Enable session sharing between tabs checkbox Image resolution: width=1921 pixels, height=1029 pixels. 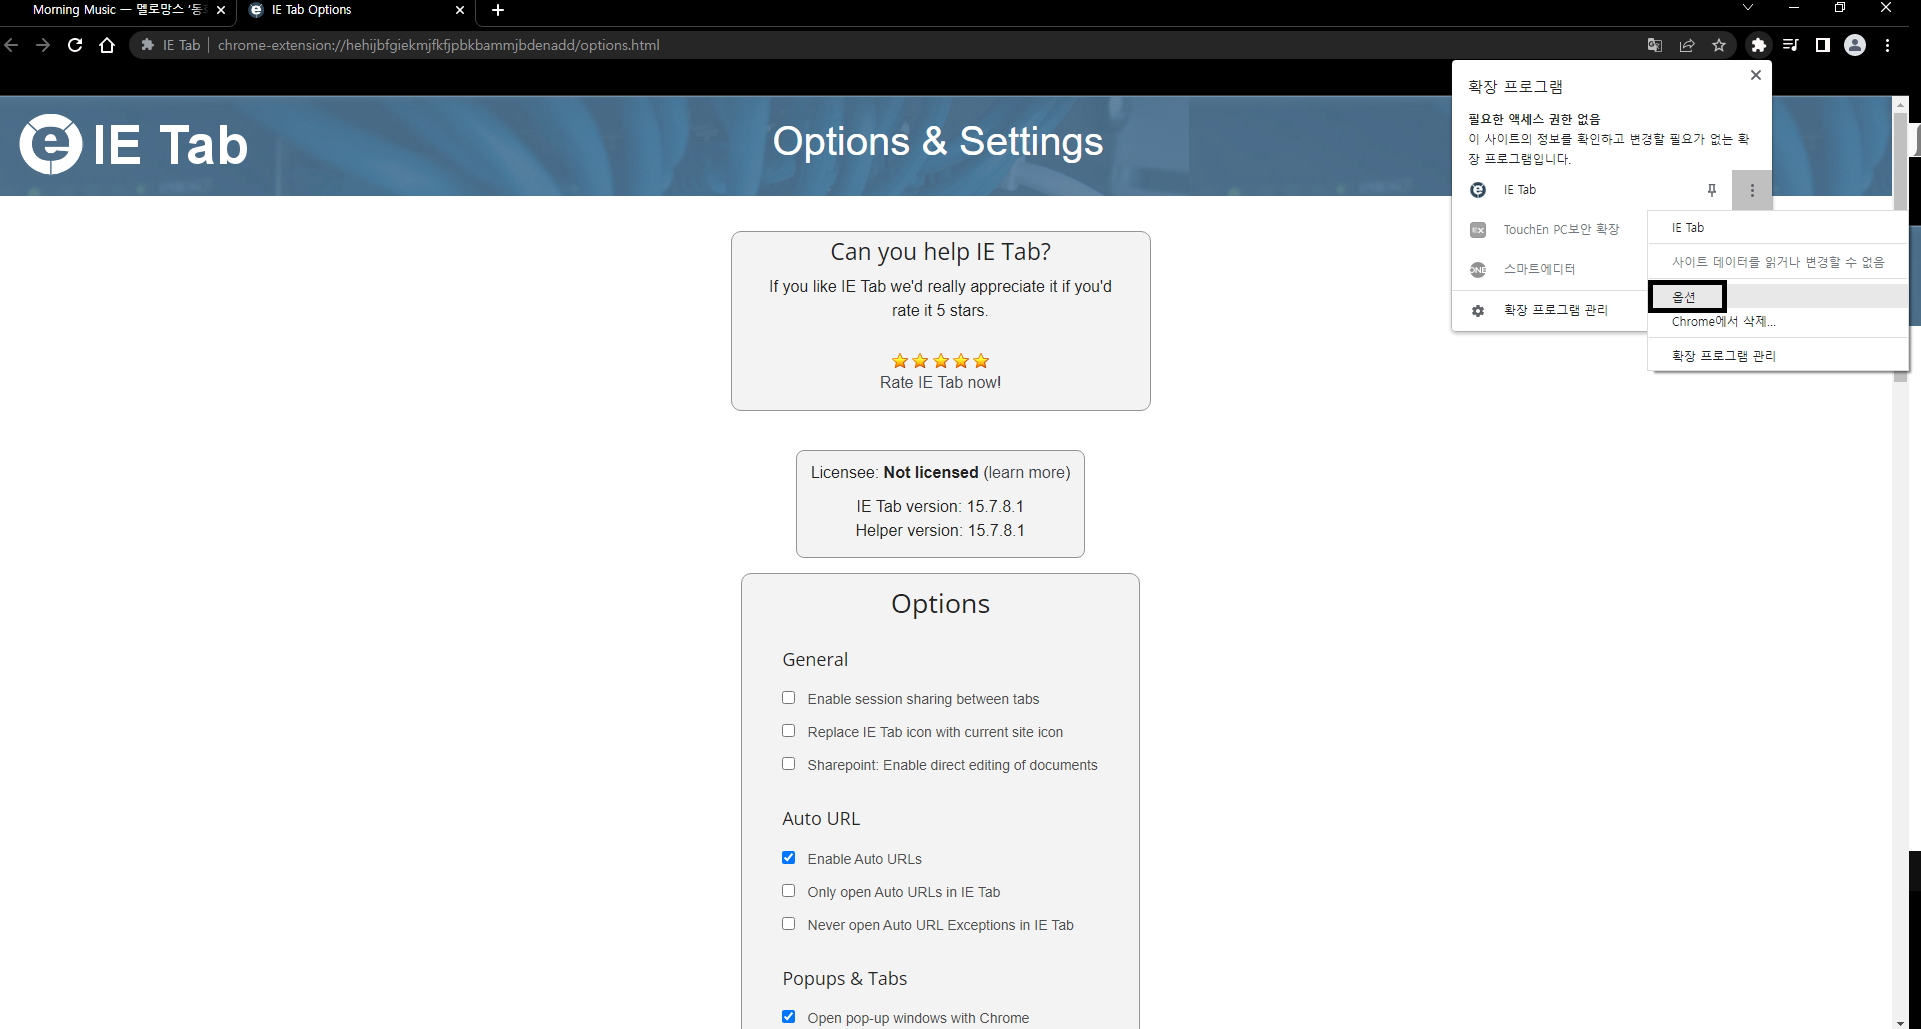(788, 698)
